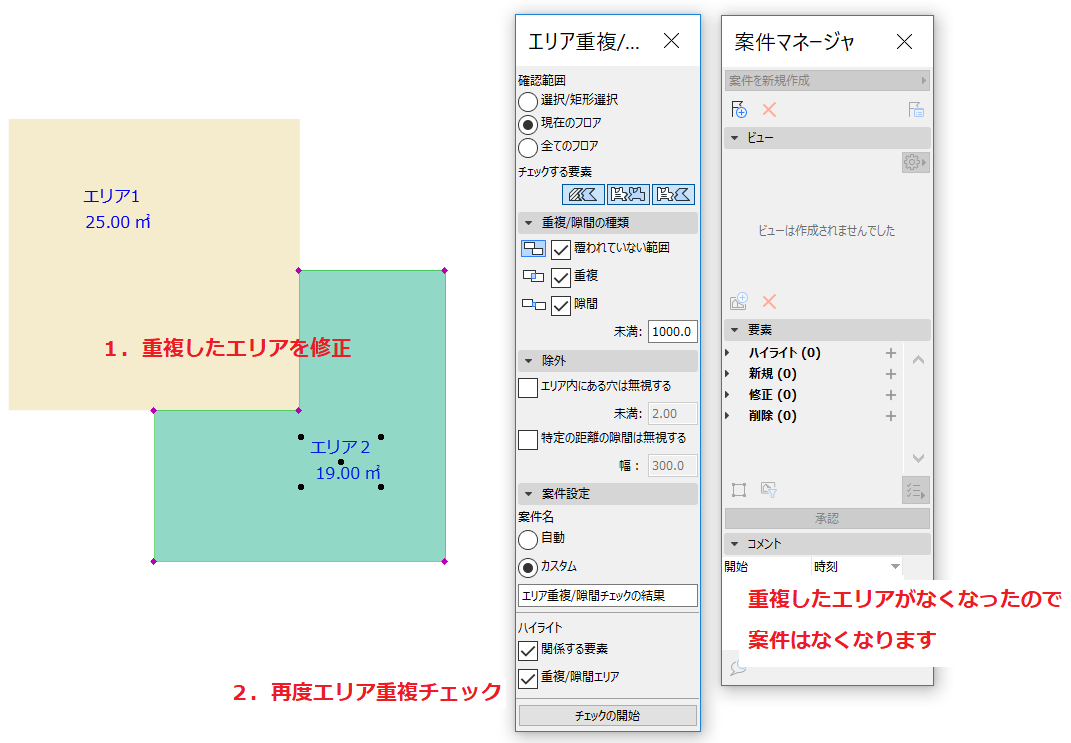Select the third check-element icon button

[x=673, y=195]
